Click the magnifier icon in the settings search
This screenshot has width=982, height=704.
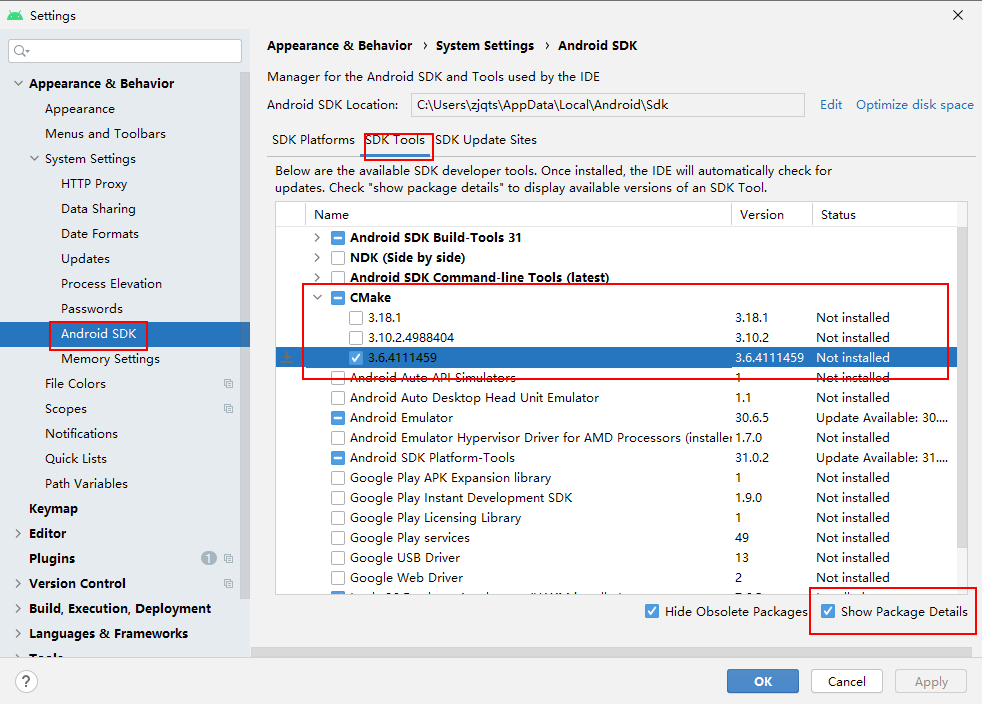21,51
